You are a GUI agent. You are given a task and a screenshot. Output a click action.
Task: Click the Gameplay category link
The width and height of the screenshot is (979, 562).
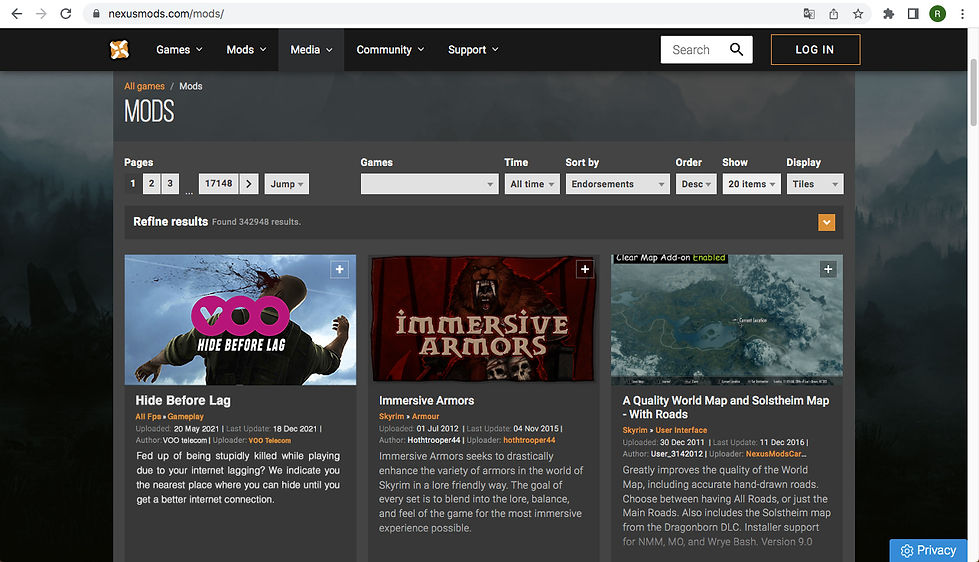(185, 417)
